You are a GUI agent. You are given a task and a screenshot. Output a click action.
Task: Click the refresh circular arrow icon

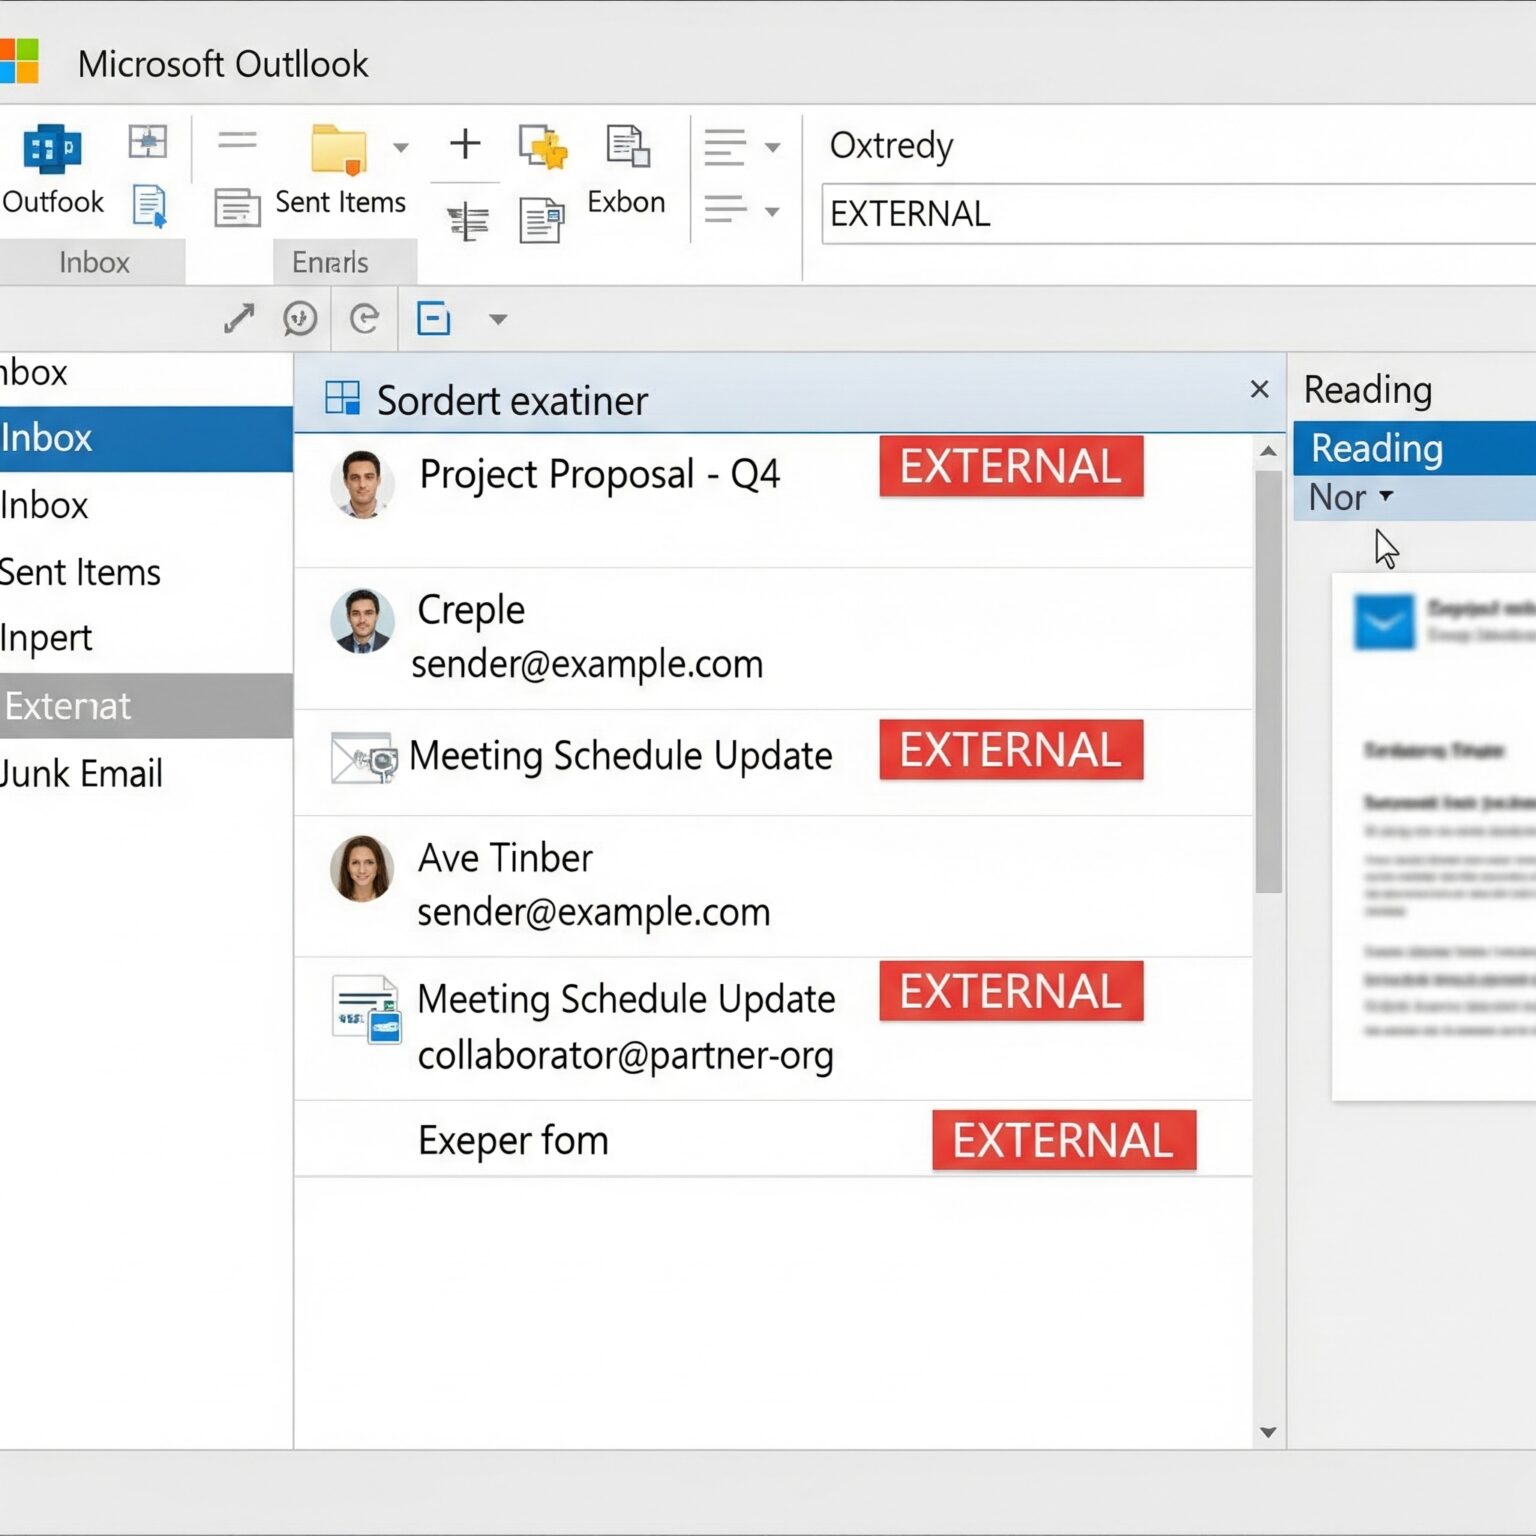(x=365, y=319)
